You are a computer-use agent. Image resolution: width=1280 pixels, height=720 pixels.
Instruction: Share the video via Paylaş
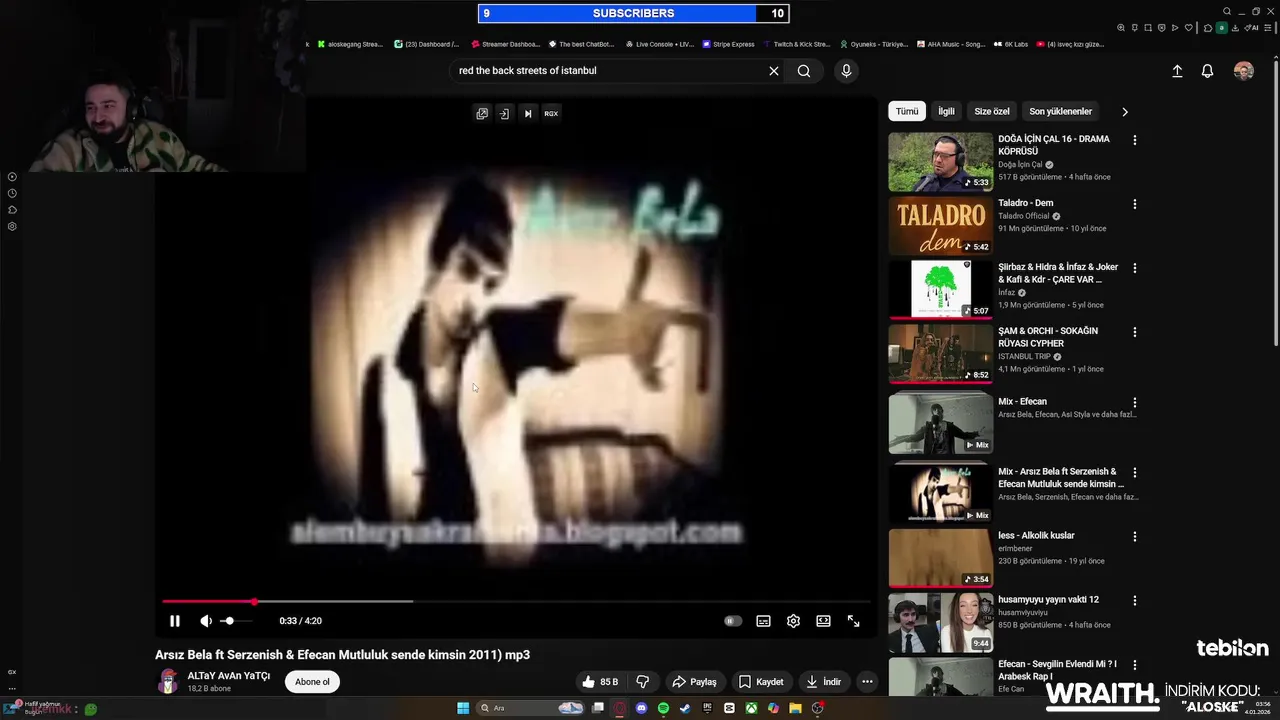694,682
